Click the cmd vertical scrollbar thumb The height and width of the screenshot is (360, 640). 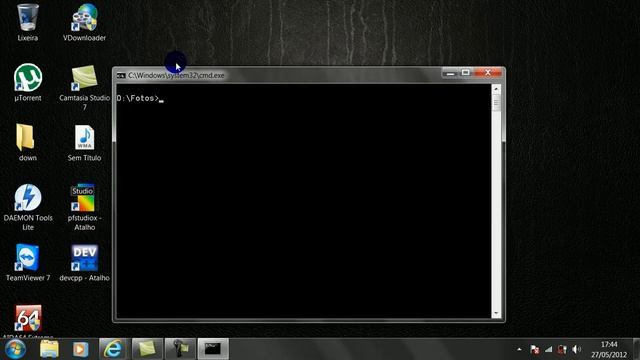496,102
